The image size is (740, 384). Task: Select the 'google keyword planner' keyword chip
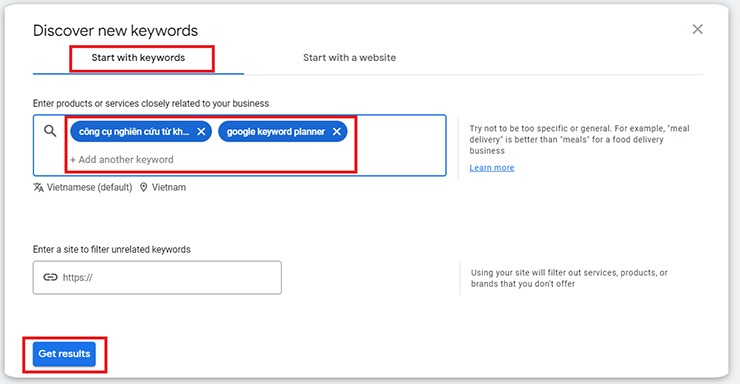(x=276, y=132)
